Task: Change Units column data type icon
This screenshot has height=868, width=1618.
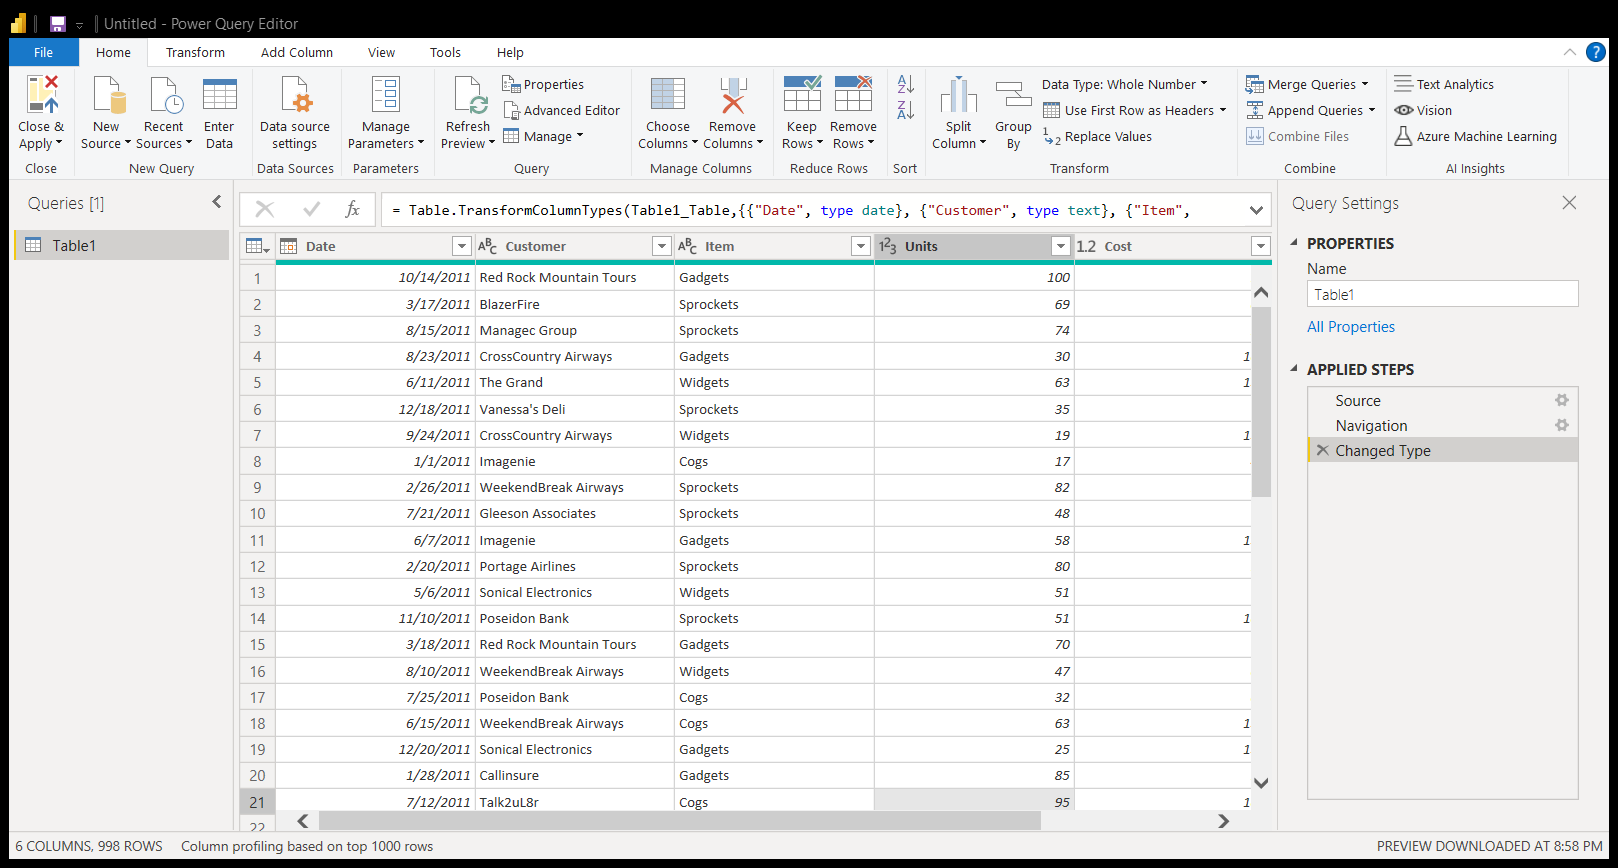Action: (x=888, y=246)
